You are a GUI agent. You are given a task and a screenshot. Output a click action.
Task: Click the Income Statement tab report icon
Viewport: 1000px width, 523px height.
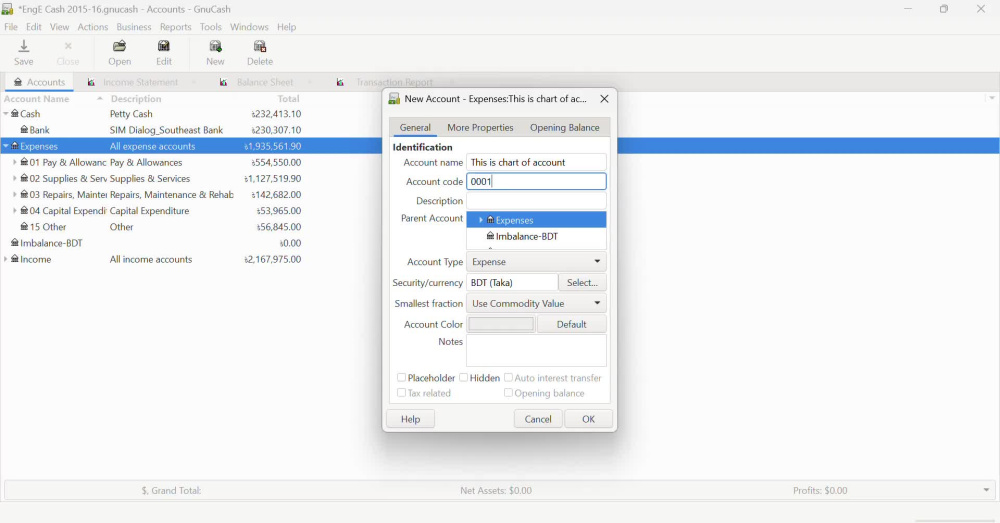click(x=91, y=82)
